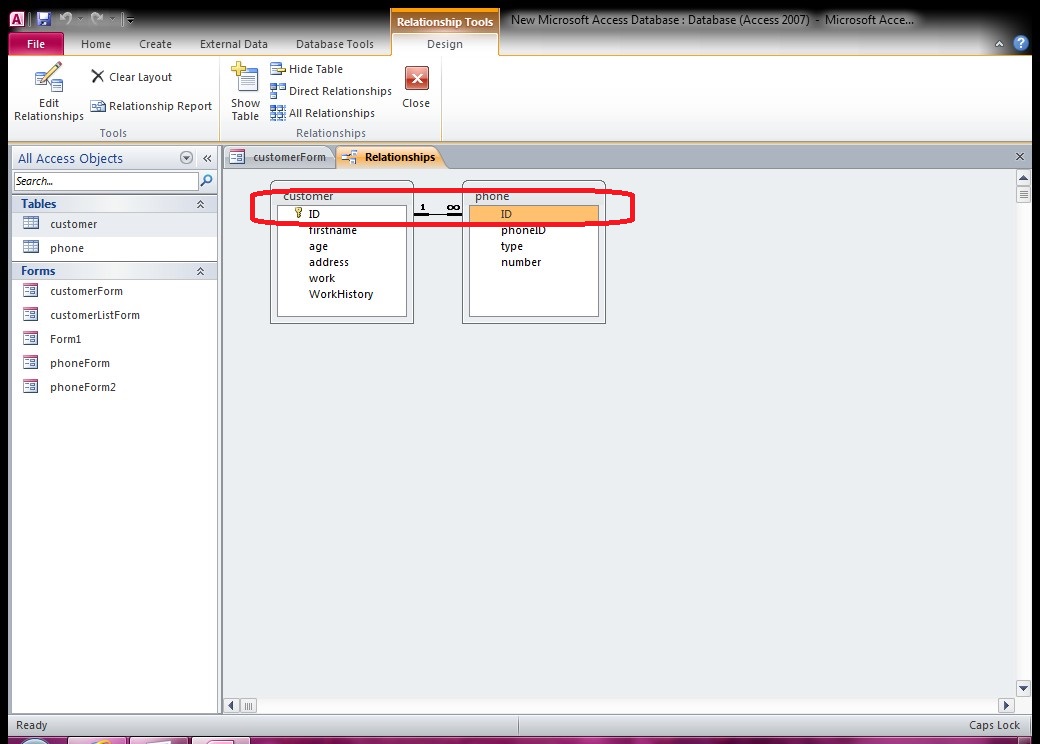Select the firstname field in customer table
The image size is (1040, 744).
tap(342, 230)
